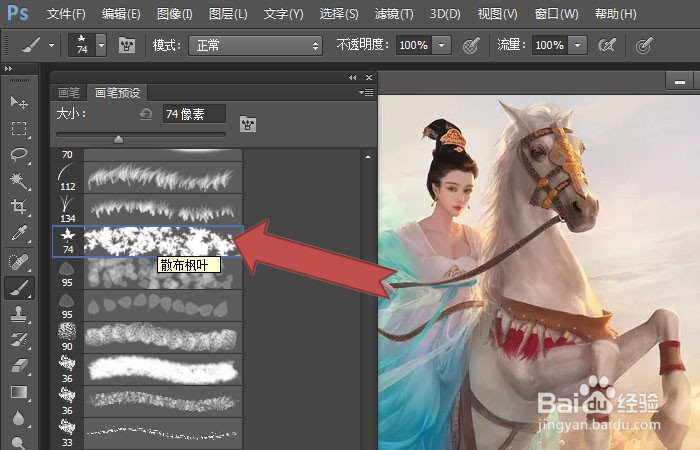The width and height of the screenshot is (700, 450).
Task: Toggle the brush panel from options bar
Action: click(x=127, y=45)
